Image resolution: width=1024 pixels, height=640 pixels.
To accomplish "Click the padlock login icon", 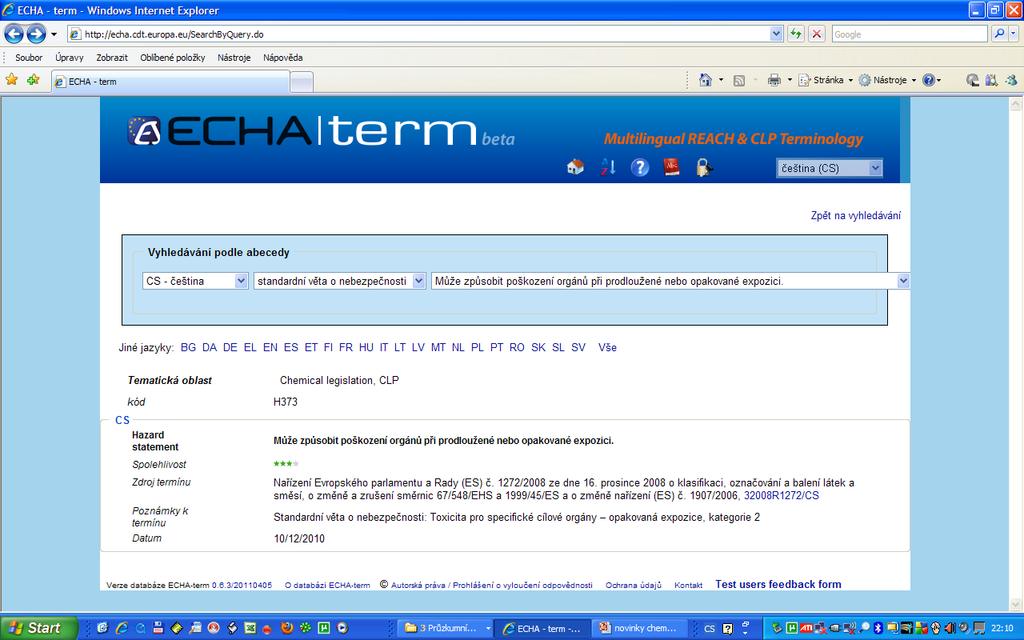I will click(704, 167).
